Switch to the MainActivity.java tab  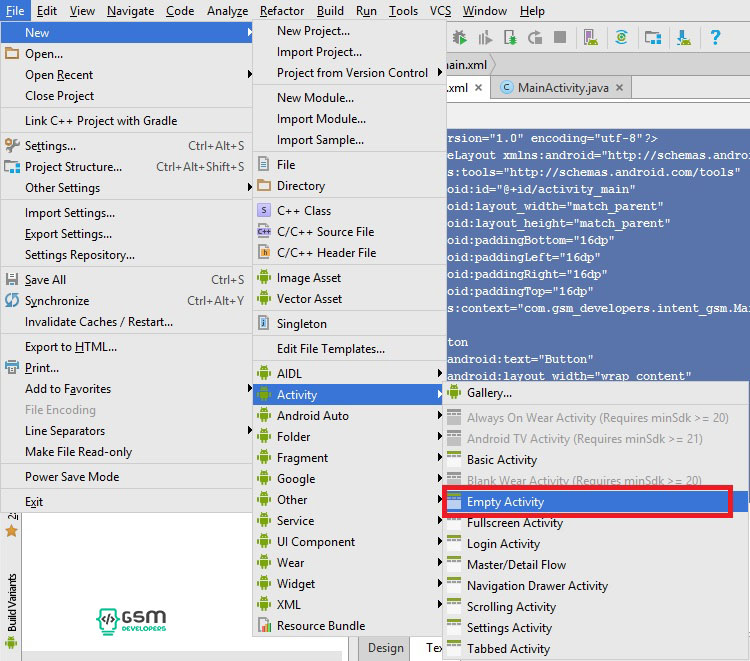coord(562,88)
